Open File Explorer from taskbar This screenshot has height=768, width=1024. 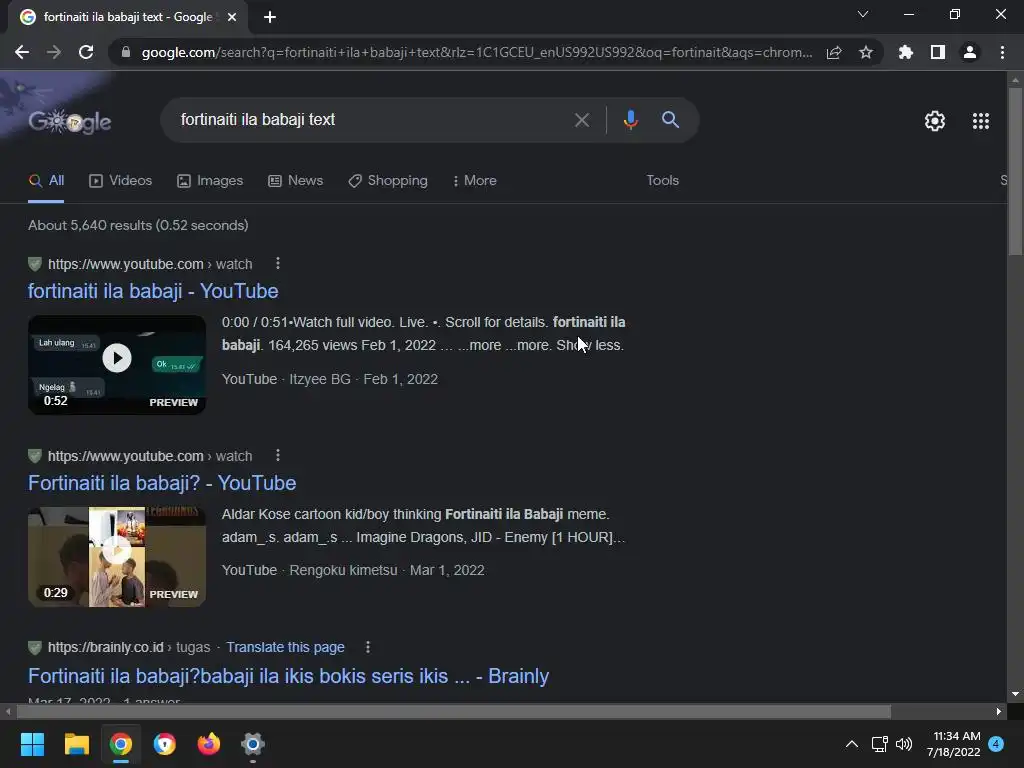tap(76, 744)
